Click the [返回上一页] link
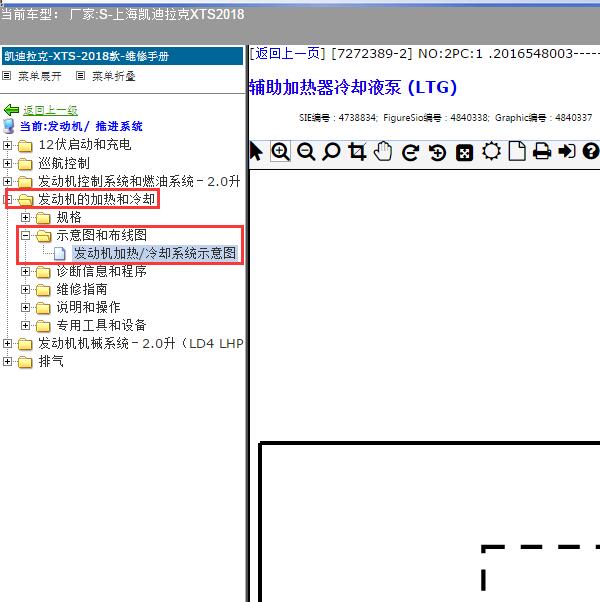 (x=288, y=53)
